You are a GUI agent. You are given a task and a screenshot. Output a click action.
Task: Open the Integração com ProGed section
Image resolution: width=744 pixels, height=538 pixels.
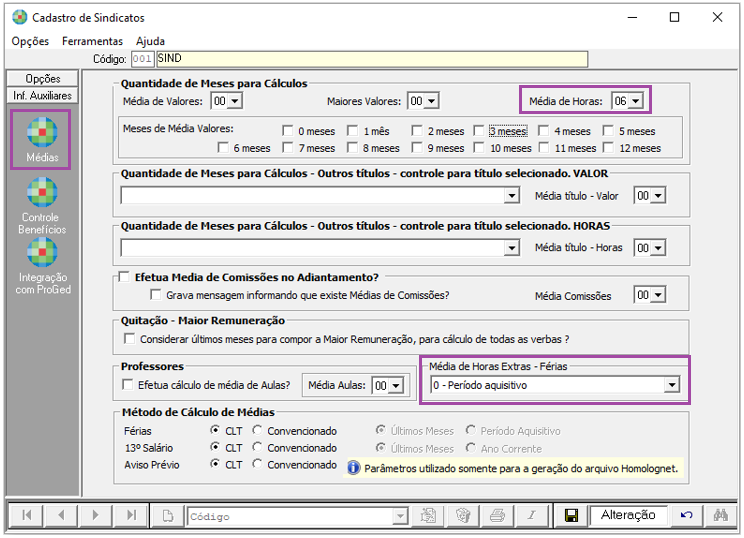43,266
